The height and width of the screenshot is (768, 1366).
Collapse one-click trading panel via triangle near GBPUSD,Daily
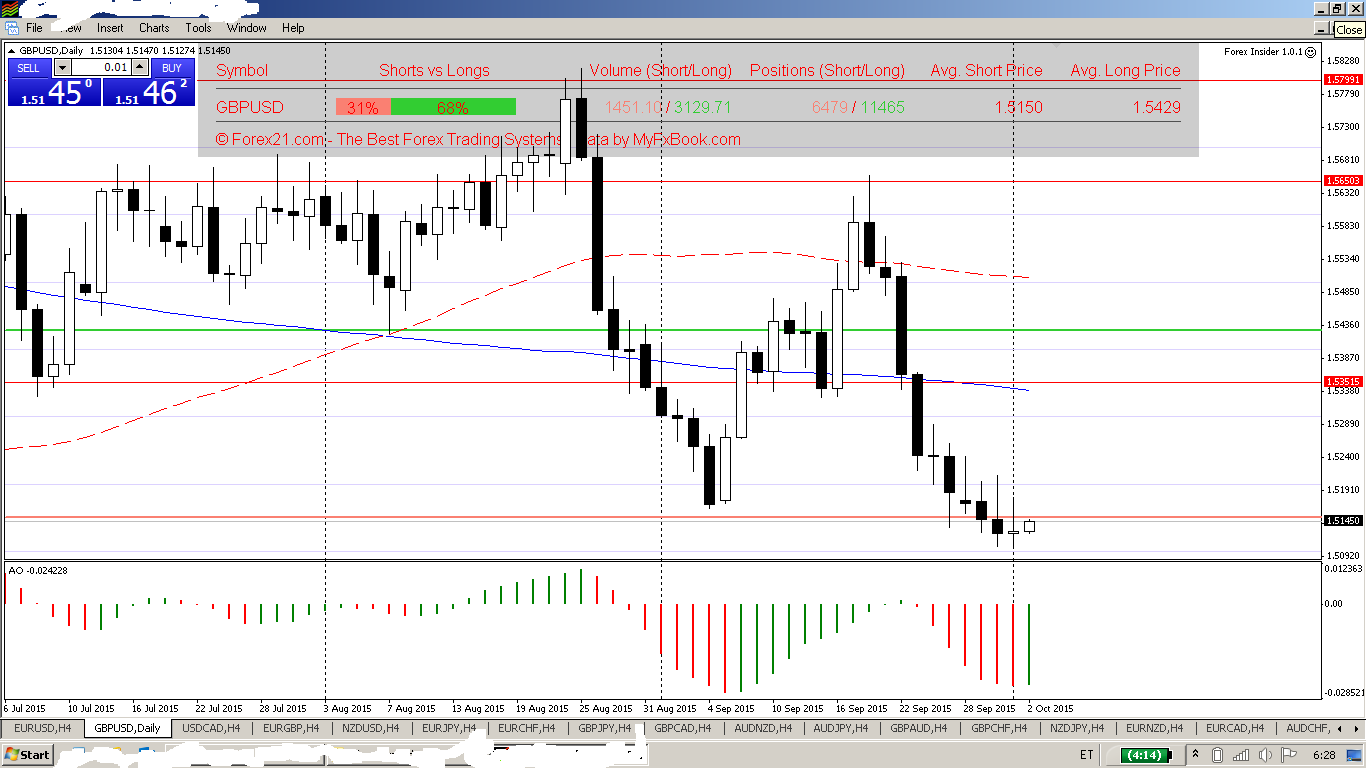12,50
